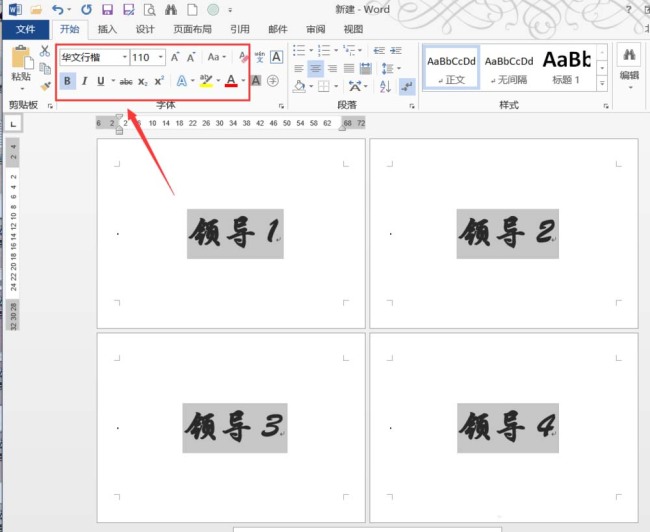Click the subscript X₂ icon
Image resolution: width=650 pixels, height=532 pixels.
142,81
